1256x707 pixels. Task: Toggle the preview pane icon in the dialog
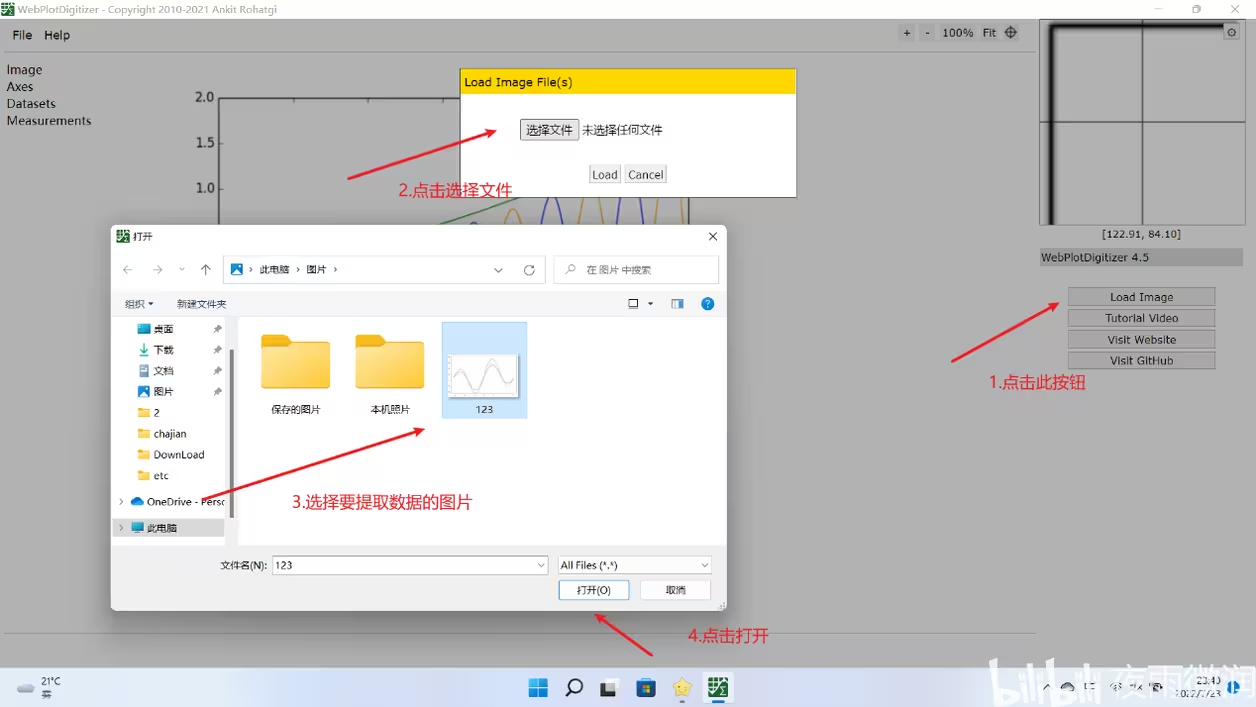pos(677,303)
